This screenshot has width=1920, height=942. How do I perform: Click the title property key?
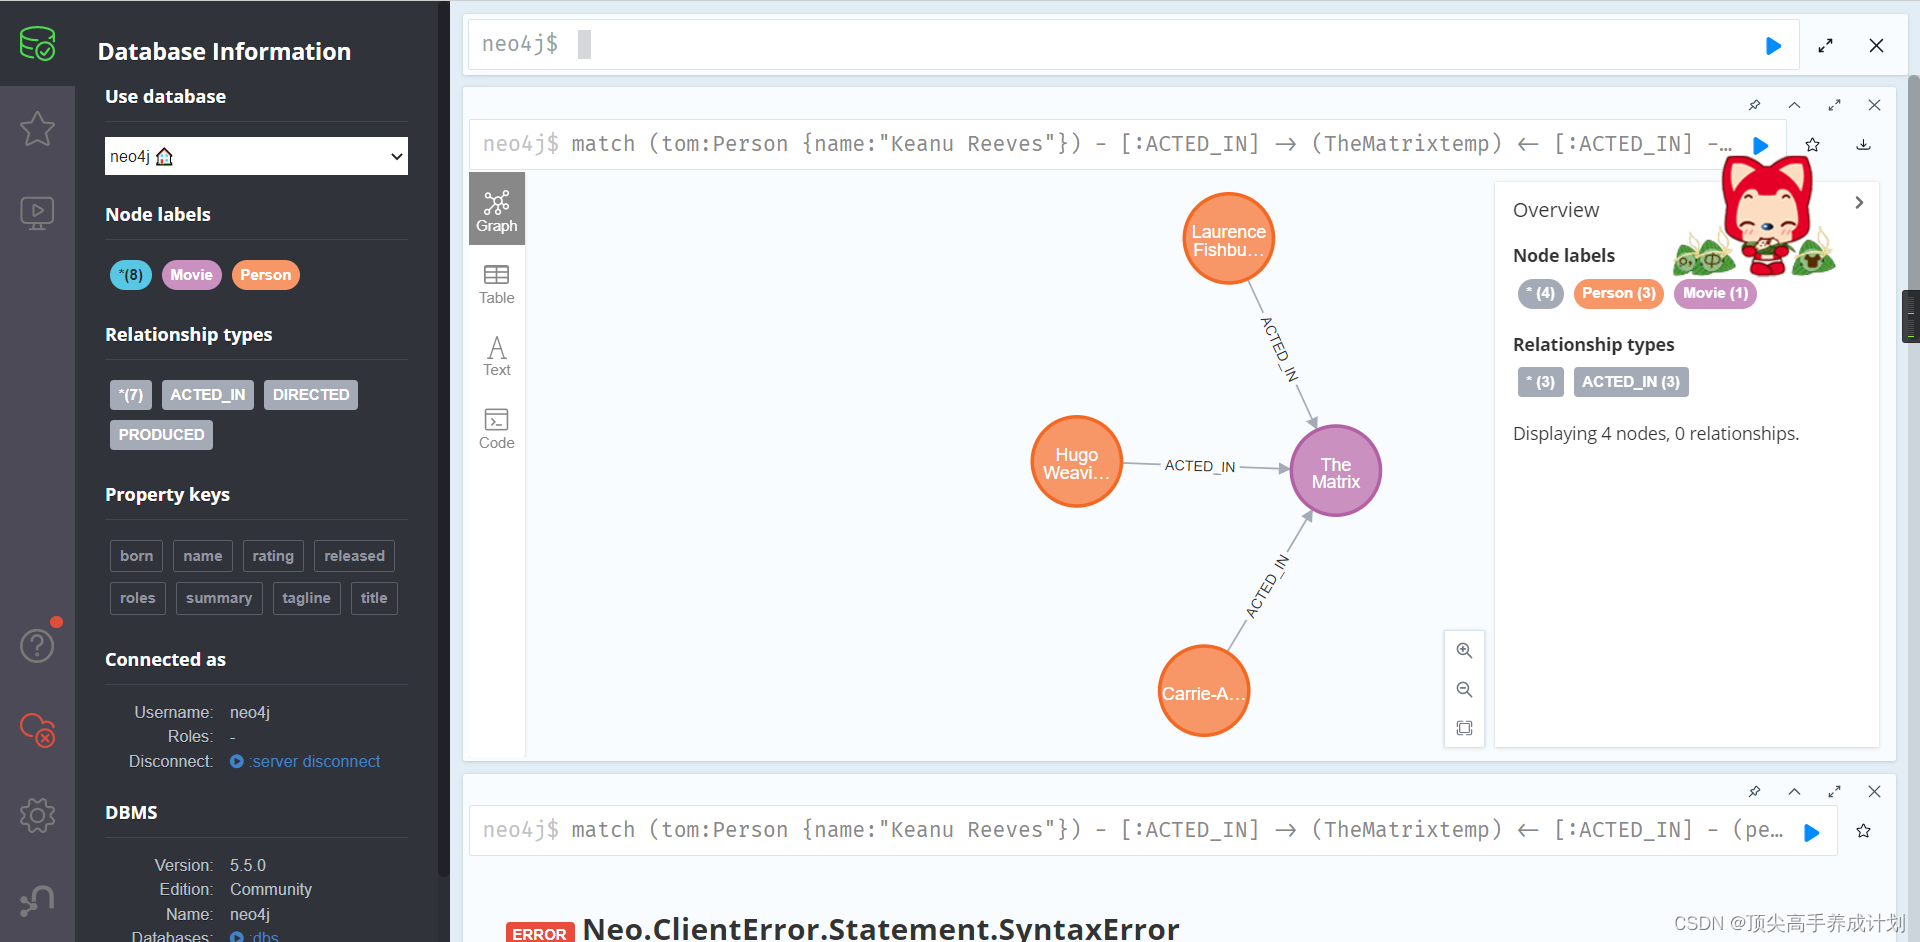coord(374,598)
